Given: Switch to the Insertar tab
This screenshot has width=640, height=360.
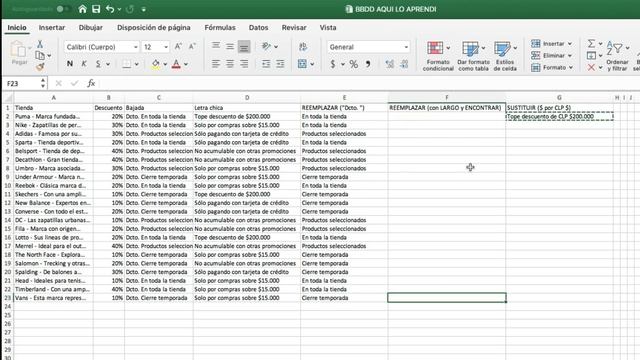Looking at the screenshot, I should [x=52, y=27].
